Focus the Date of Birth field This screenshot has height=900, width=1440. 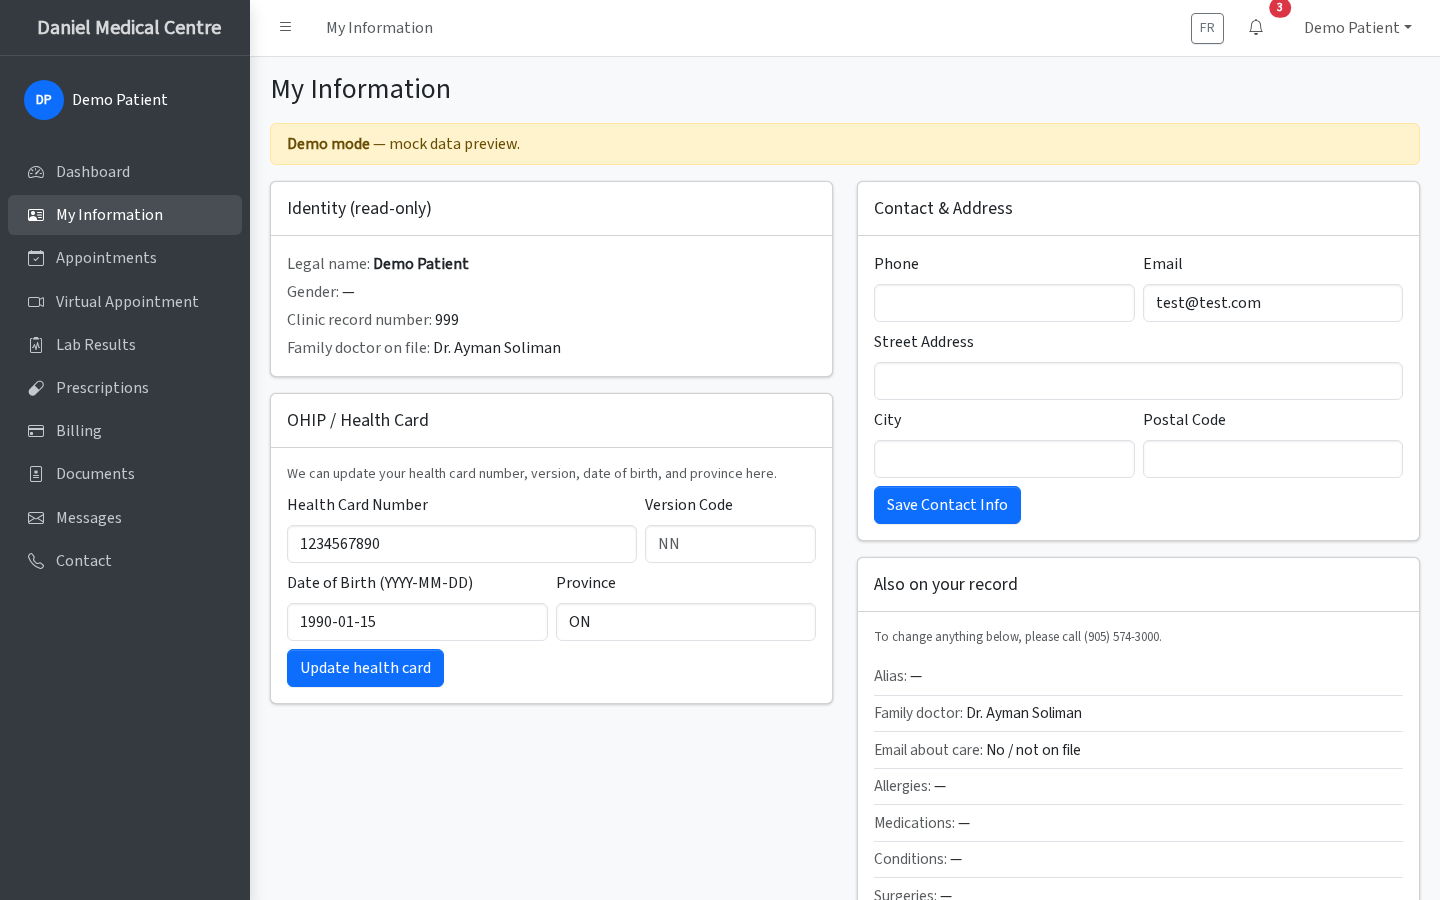coord(417,622)
